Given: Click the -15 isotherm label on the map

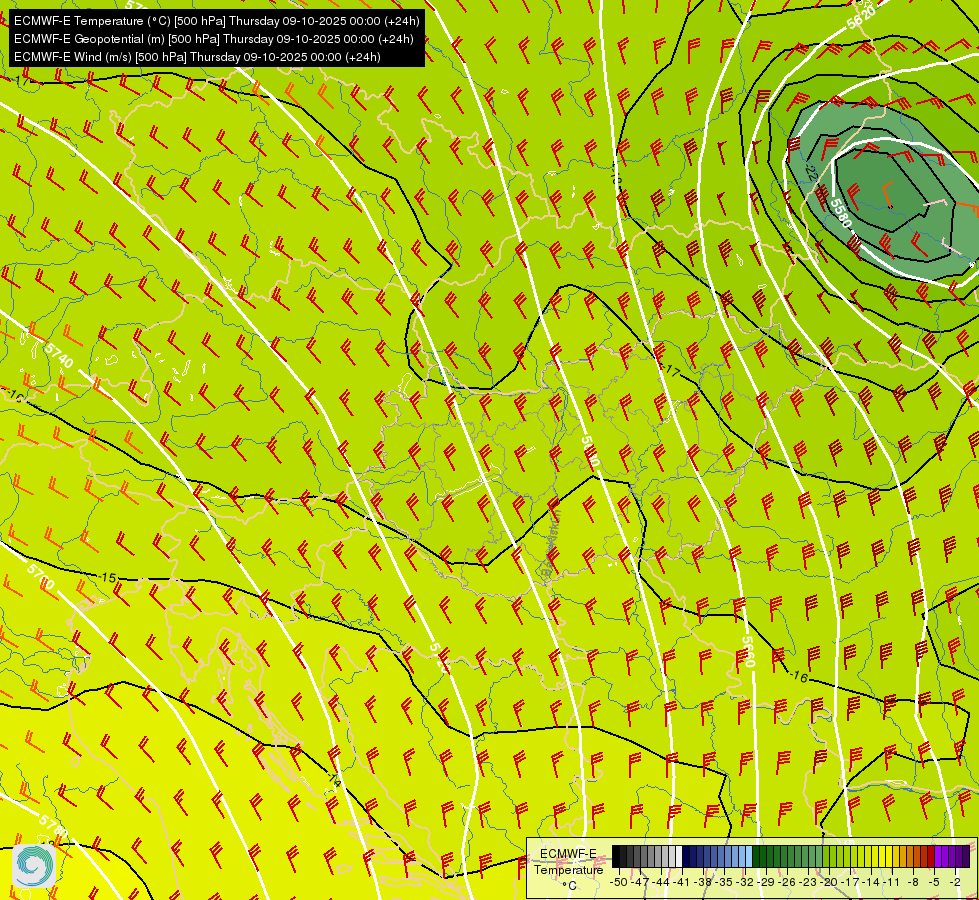Looking at the screenshot, I should (109, 577).
